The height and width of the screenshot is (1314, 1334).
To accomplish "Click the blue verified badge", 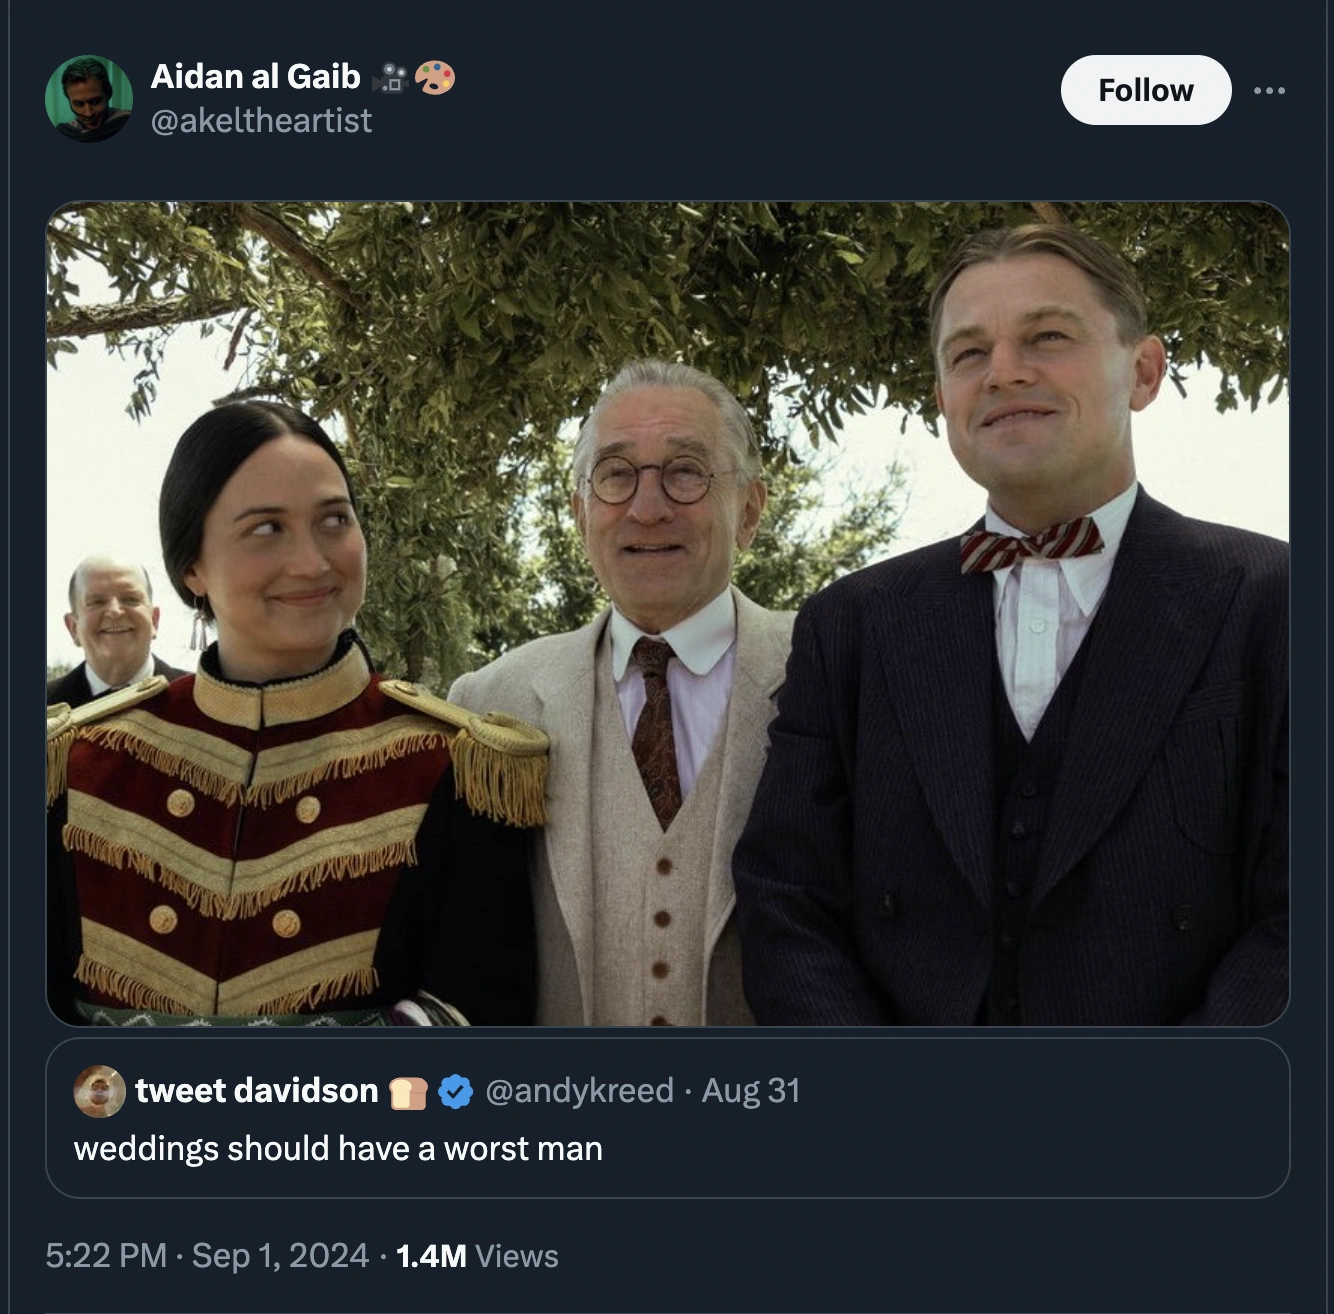I will pyautogui.click(x=456, y=1091).
